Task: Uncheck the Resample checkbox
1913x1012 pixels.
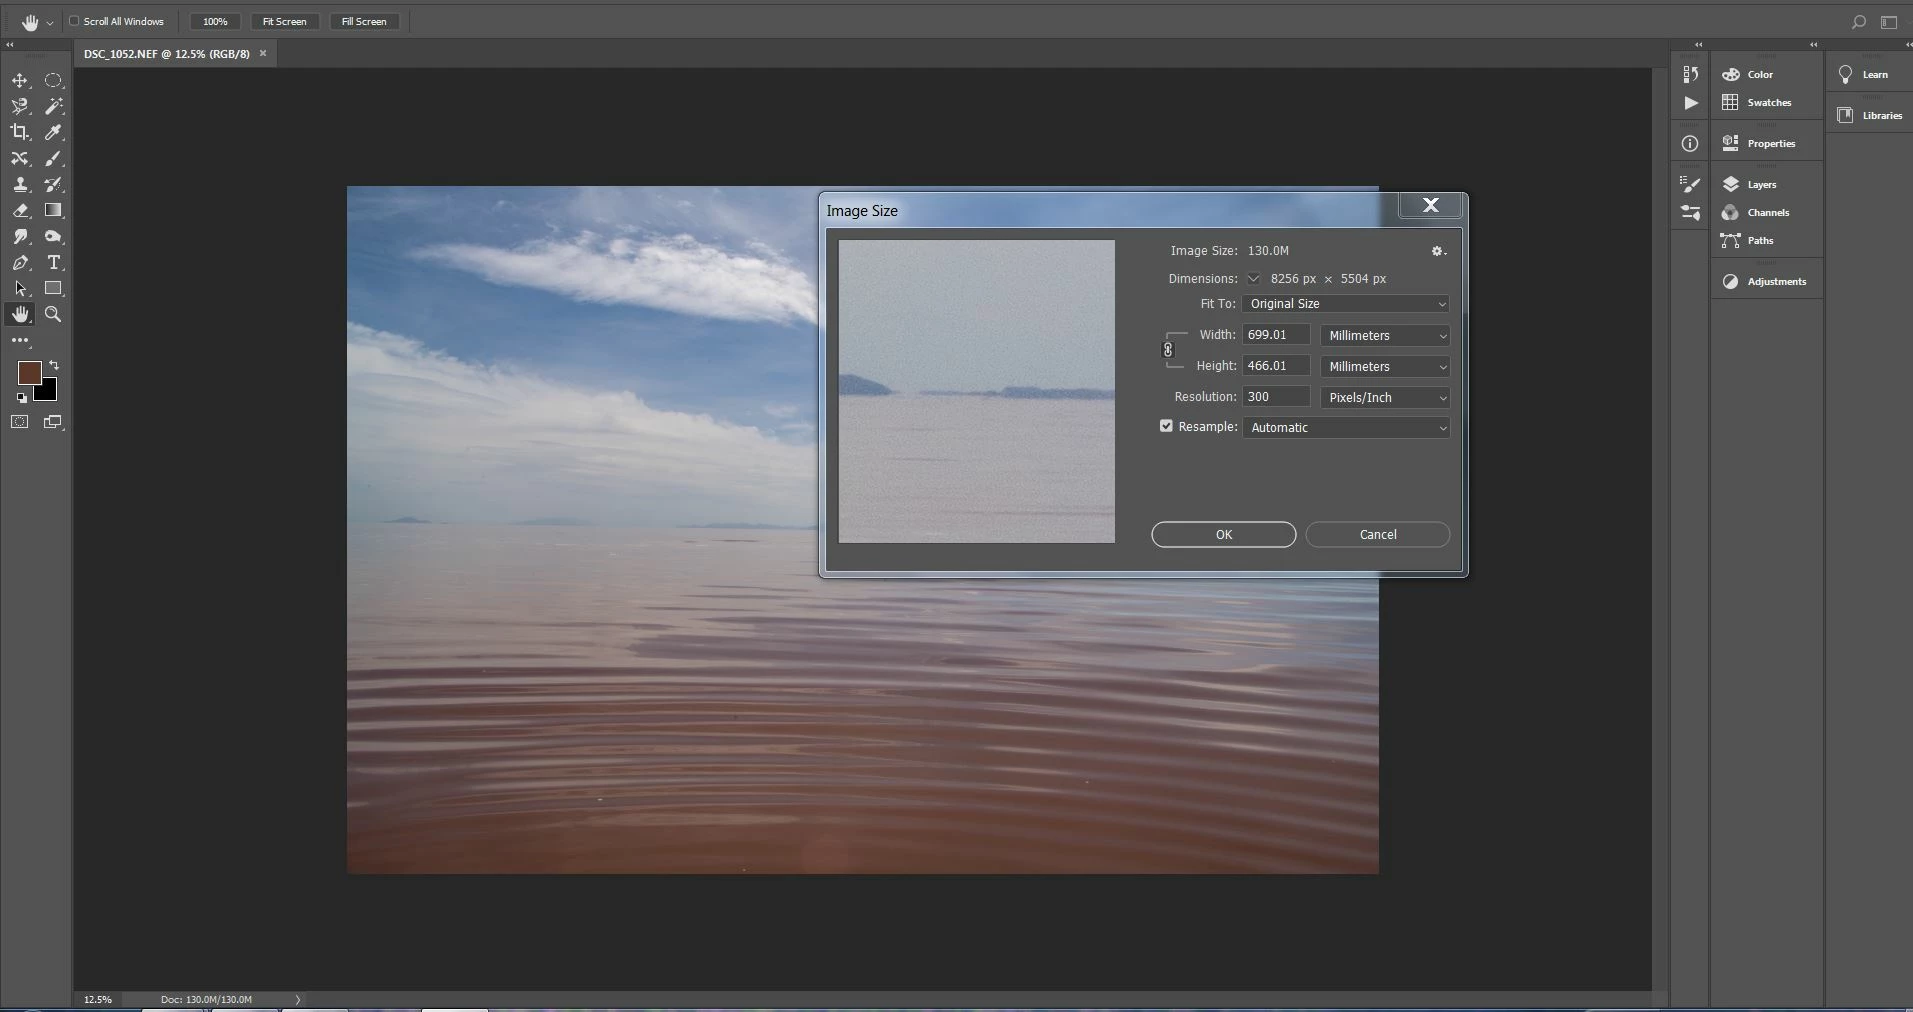Action: tap(1166, 426)
